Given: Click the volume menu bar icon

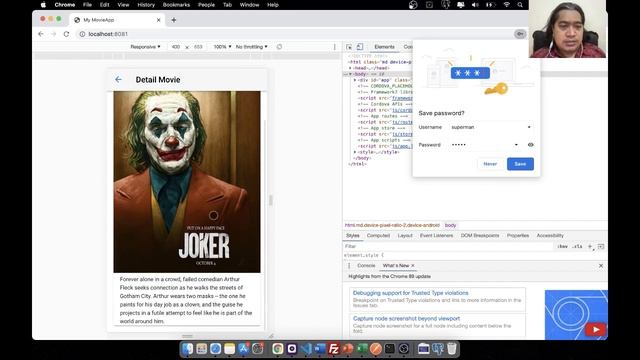Looking at the screenshot, I should pos(475,5).
